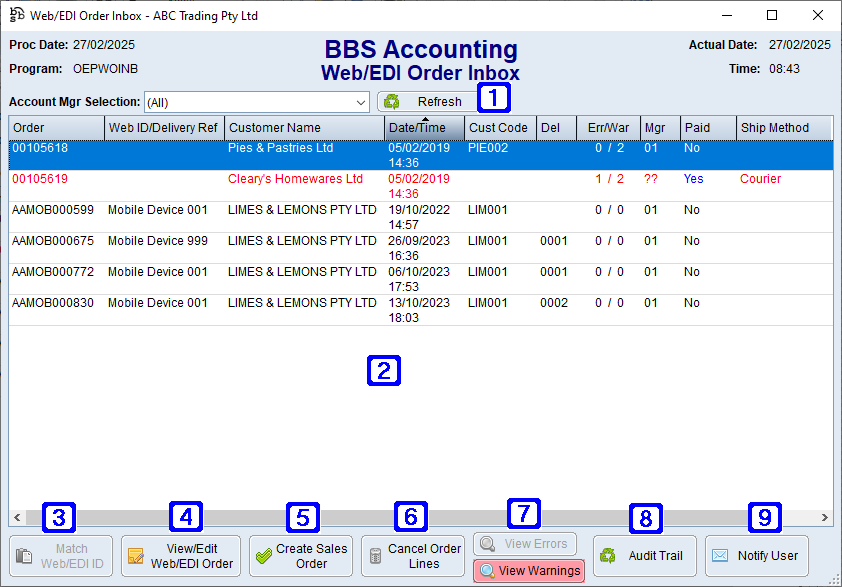Sort by Mgr column header
The image size is (842, 587).
660,128
